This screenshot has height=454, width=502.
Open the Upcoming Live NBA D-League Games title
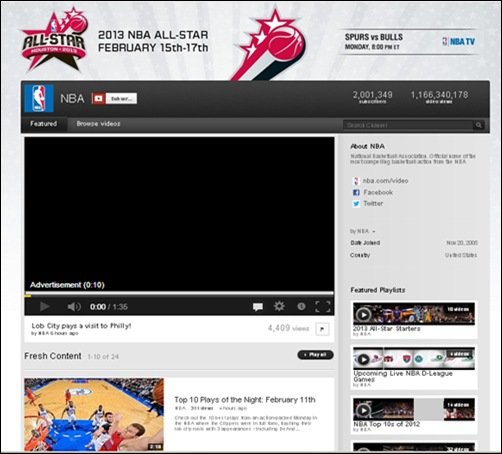403,376
